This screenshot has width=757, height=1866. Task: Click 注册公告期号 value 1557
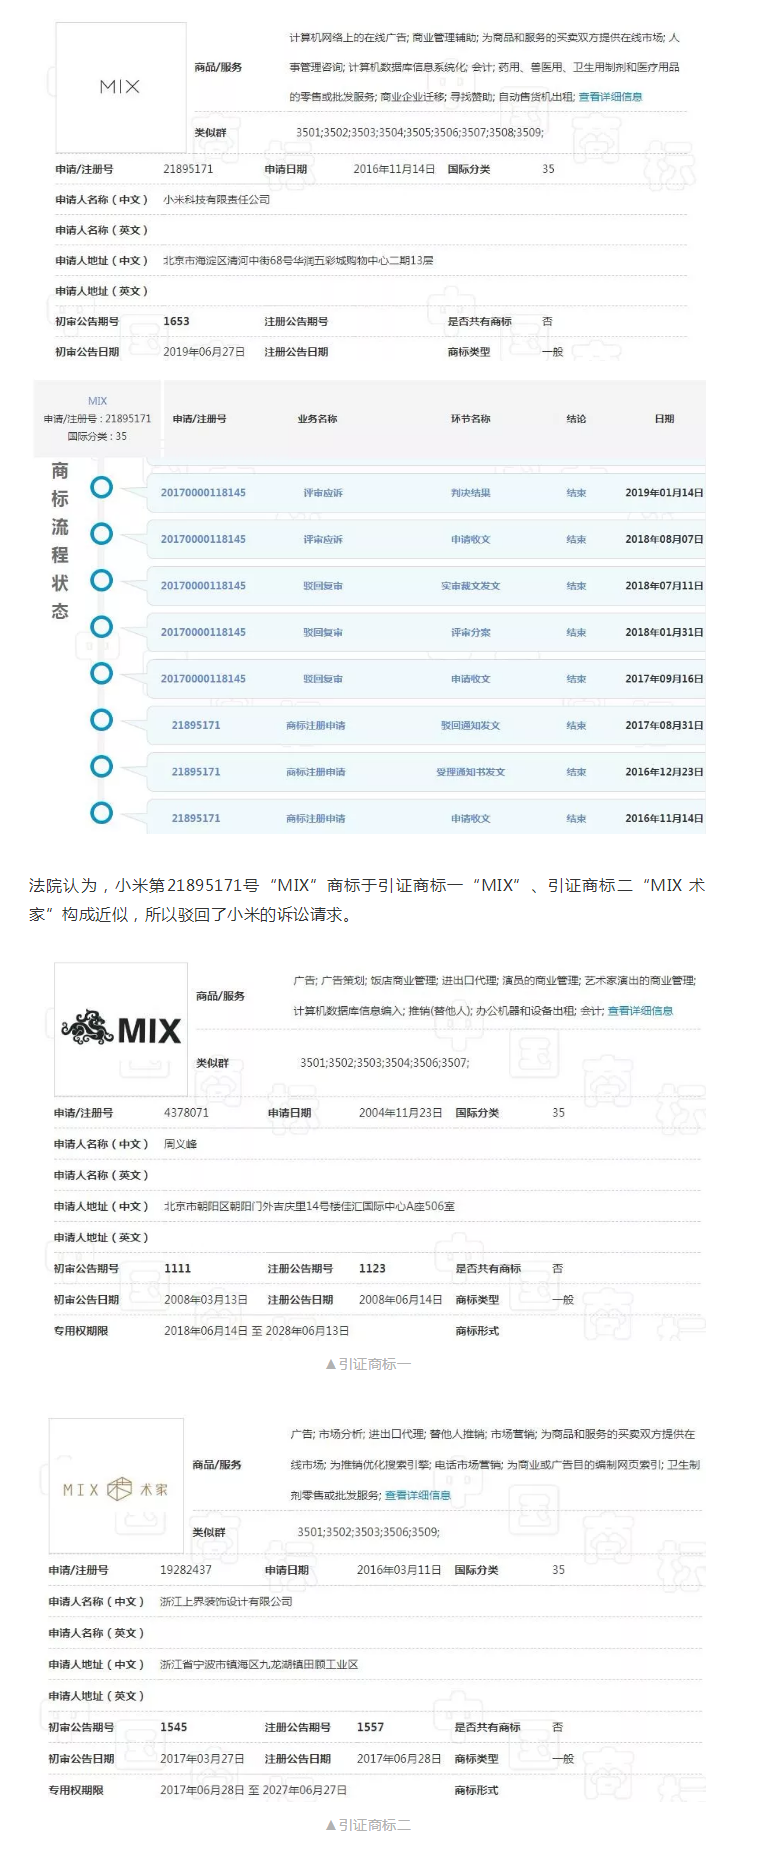(x=370, y=1727)
